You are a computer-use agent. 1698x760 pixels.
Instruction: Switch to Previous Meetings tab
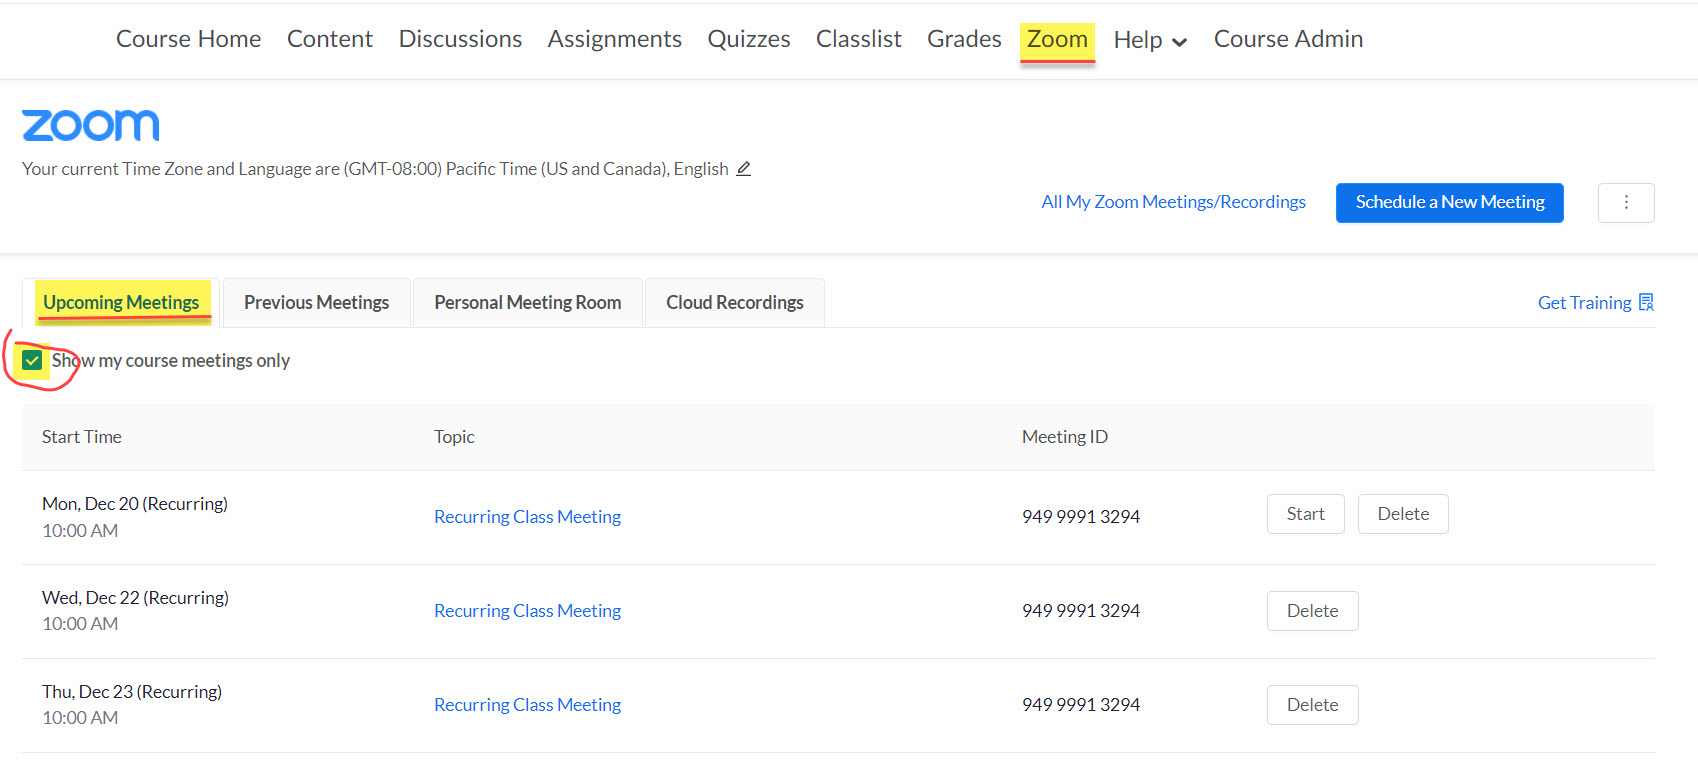coord(316,302)
